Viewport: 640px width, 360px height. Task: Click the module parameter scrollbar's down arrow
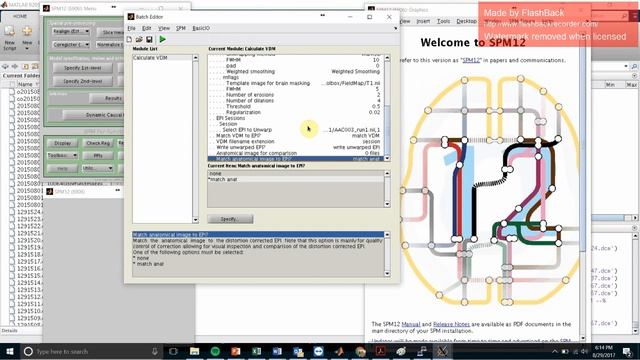tap(387, 158)
